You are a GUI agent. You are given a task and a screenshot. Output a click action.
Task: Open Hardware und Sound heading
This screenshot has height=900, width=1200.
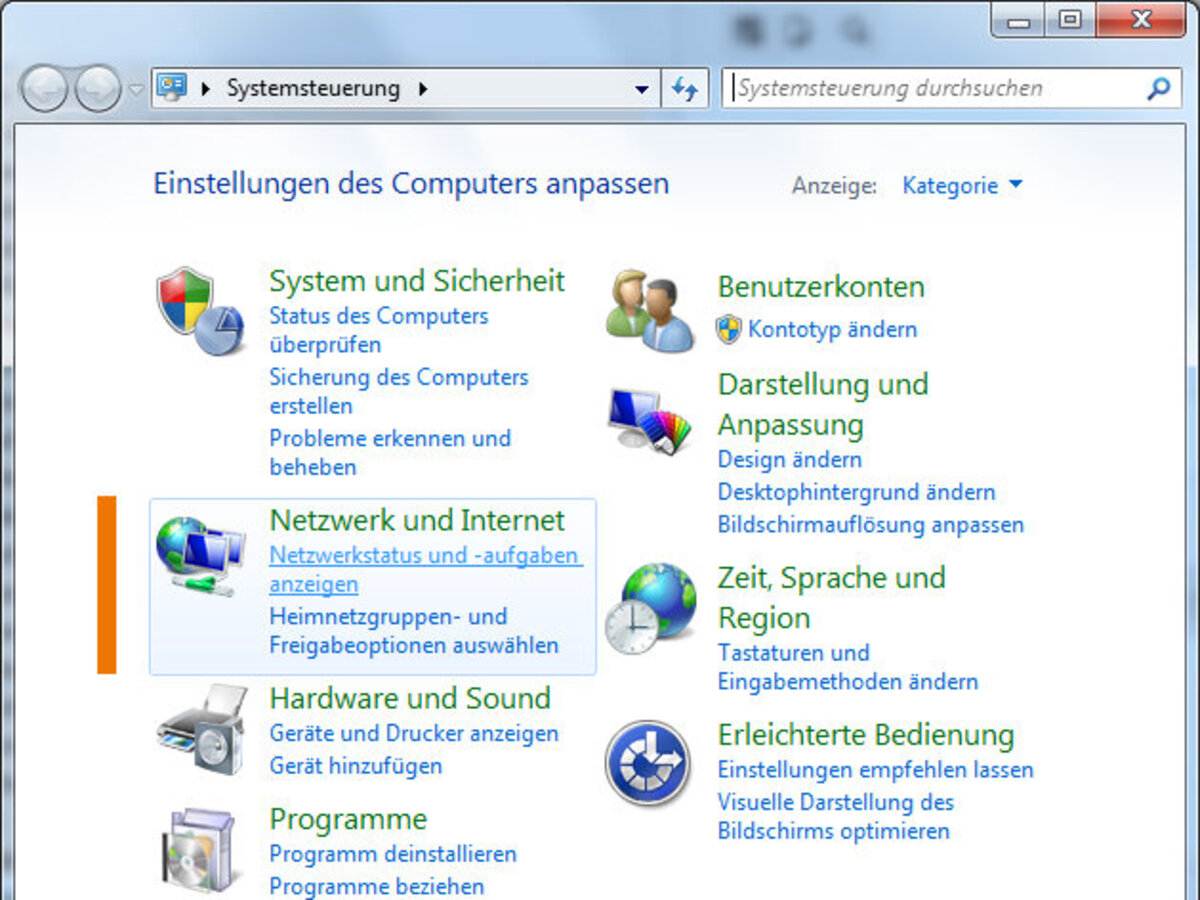(410, 698)
